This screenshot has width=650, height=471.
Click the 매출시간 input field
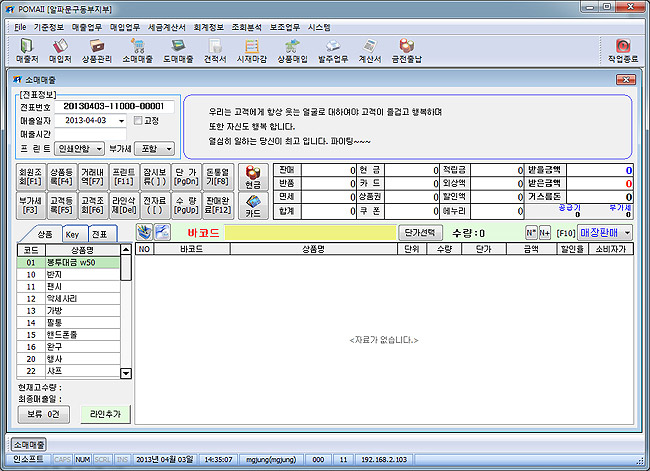point(90,134)
